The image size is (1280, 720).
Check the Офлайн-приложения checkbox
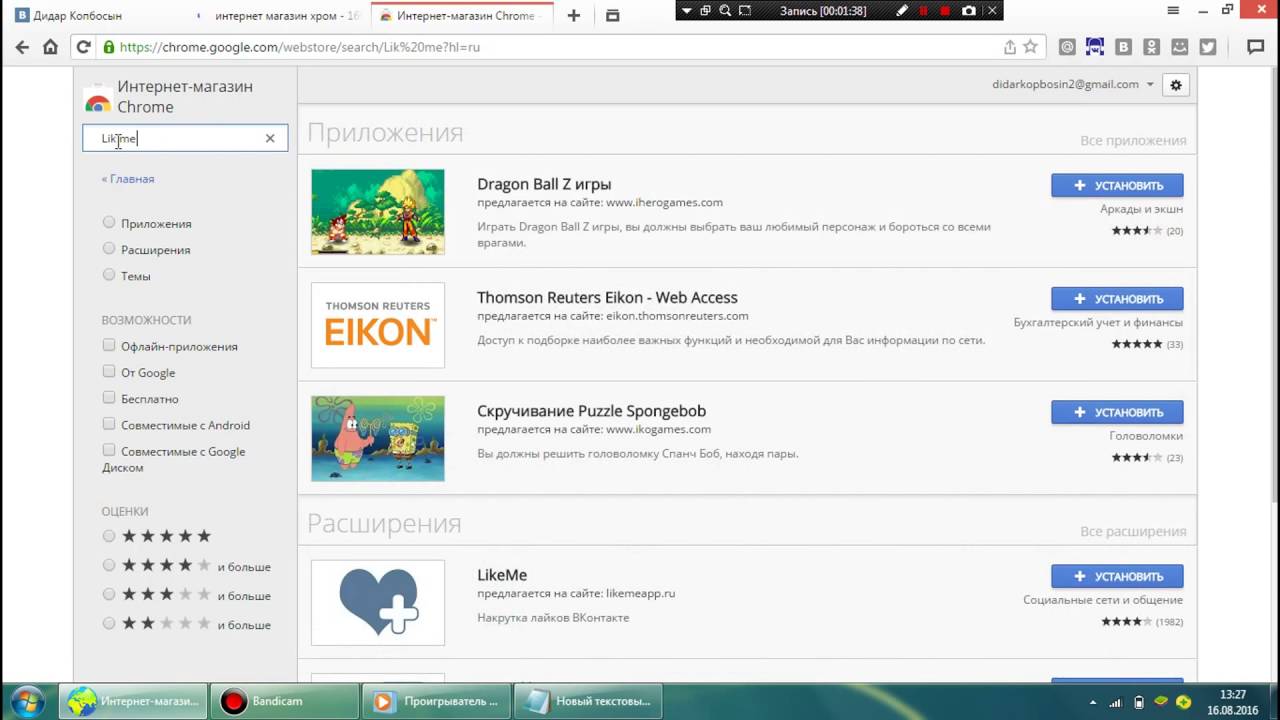(109, 345)
